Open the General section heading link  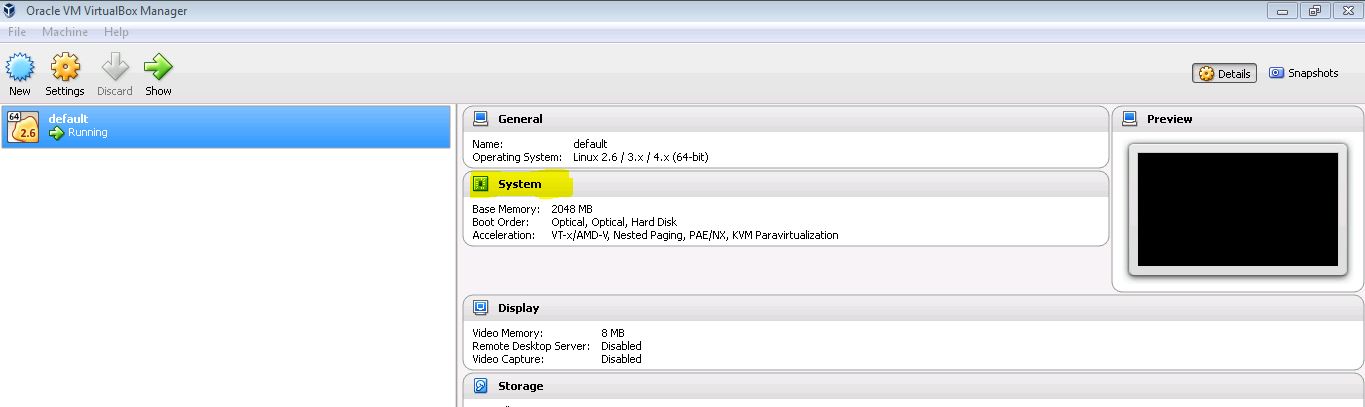point(520,119)
